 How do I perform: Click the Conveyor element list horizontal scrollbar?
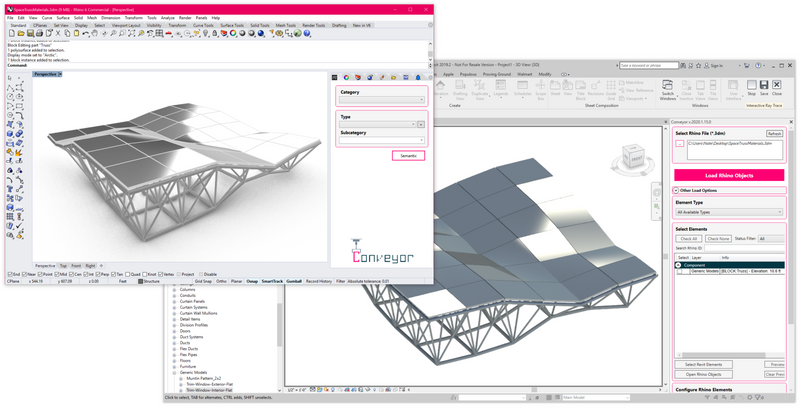coord(723,355)
